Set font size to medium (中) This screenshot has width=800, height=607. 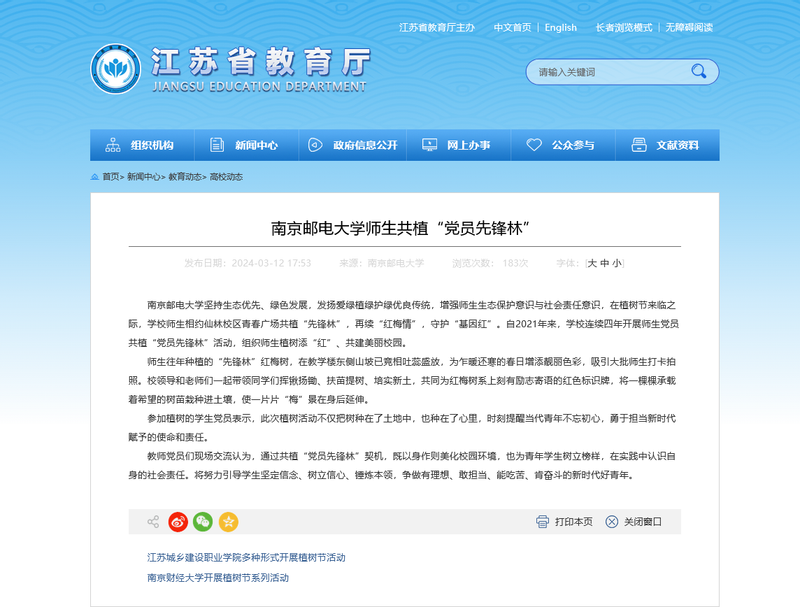pyautogui.click(x=604, y=263)
